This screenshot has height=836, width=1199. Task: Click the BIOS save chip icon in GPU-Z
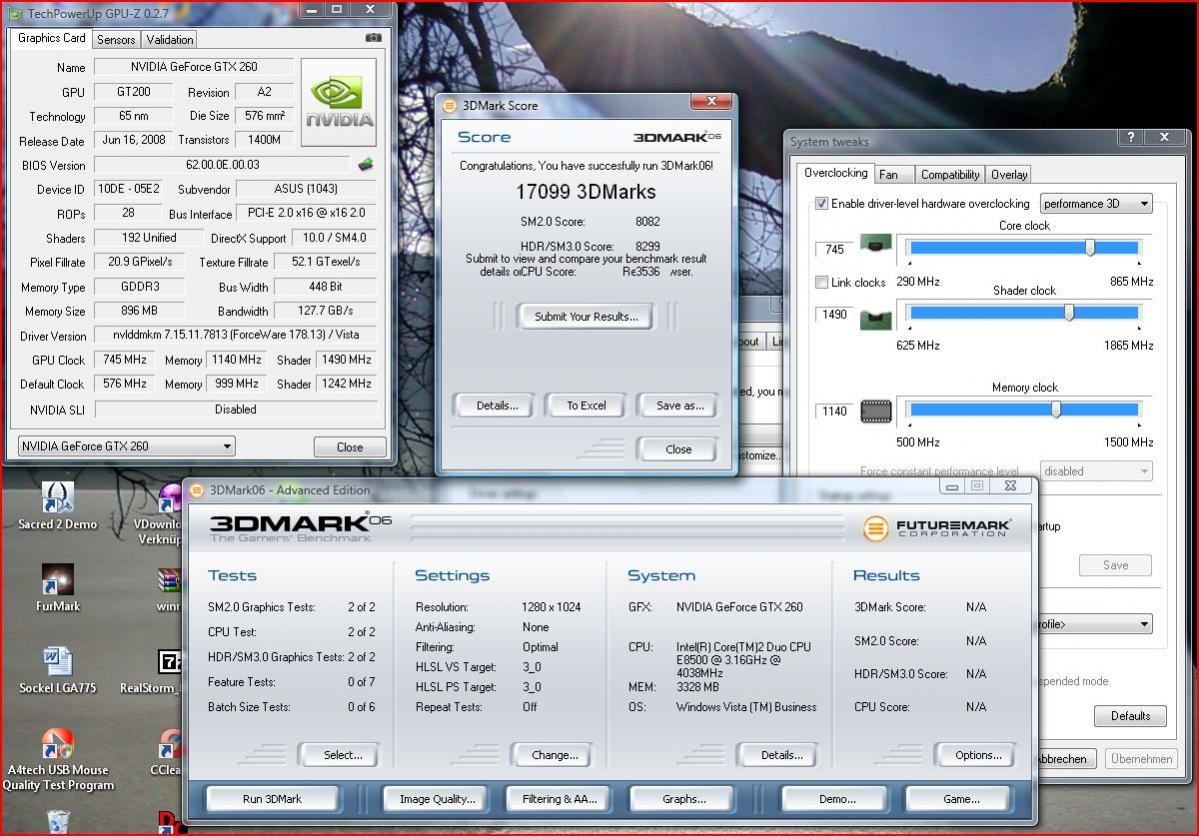click(366, 164)
